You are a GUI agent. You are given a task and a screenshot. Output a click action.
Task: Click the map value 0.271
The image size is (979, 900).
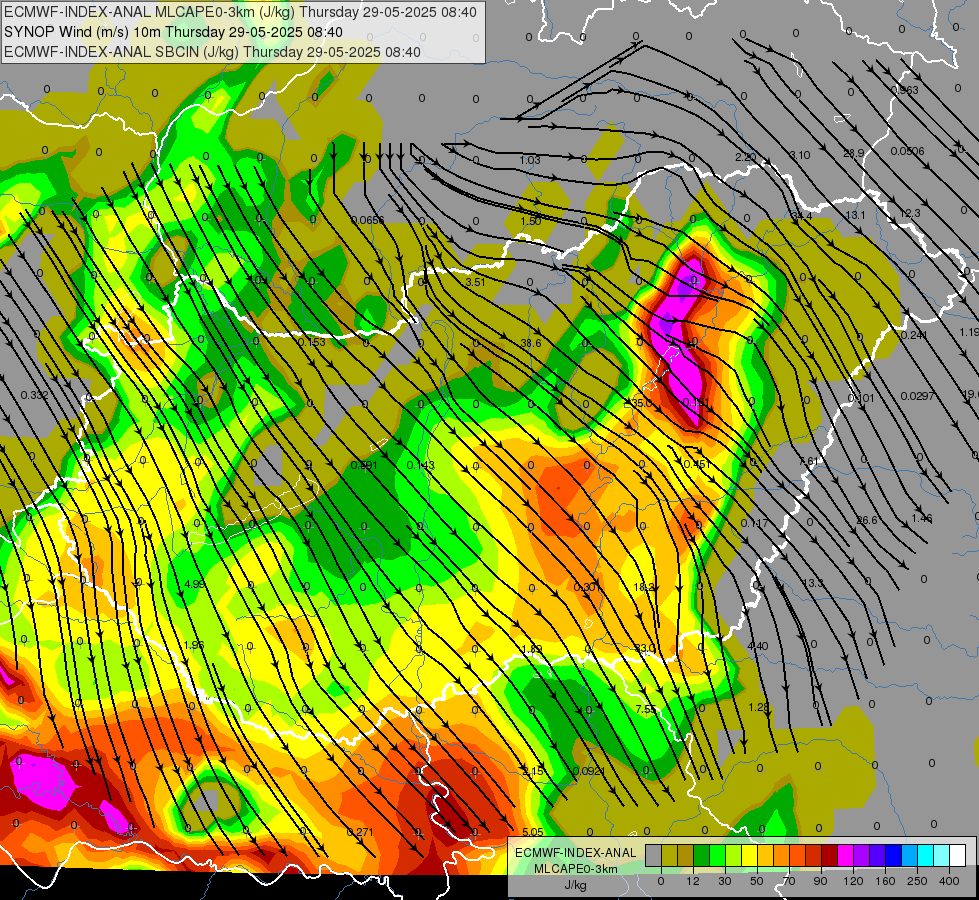[x=360, y=831]
